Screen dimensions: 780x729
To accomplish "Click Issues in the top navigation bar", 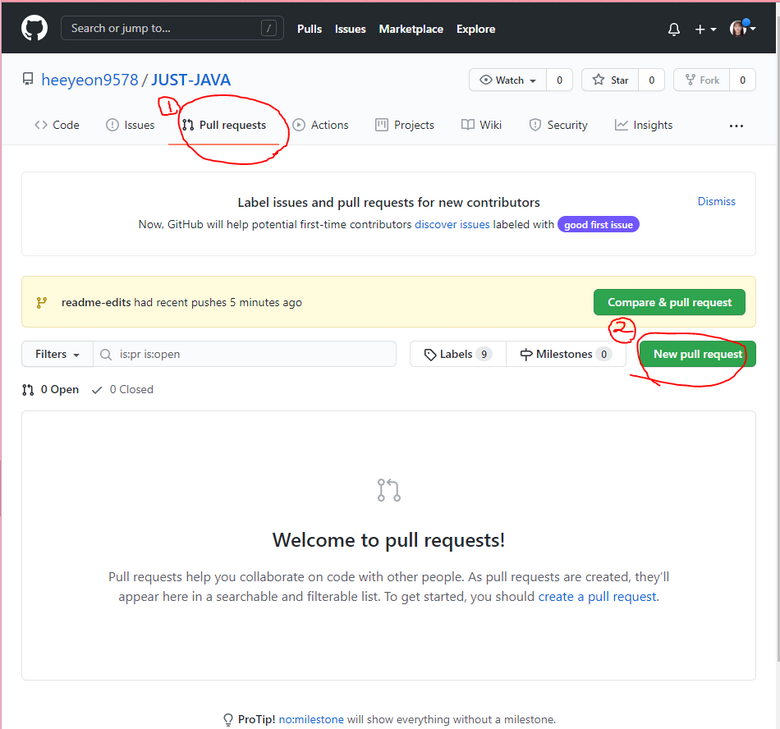I will click(350, 29).
